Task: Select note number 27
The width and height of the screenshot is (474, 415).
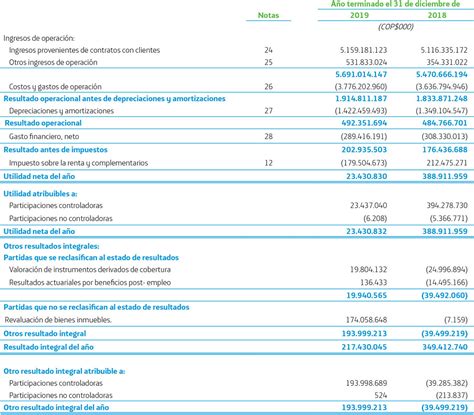Action: (x=268, y=111)
